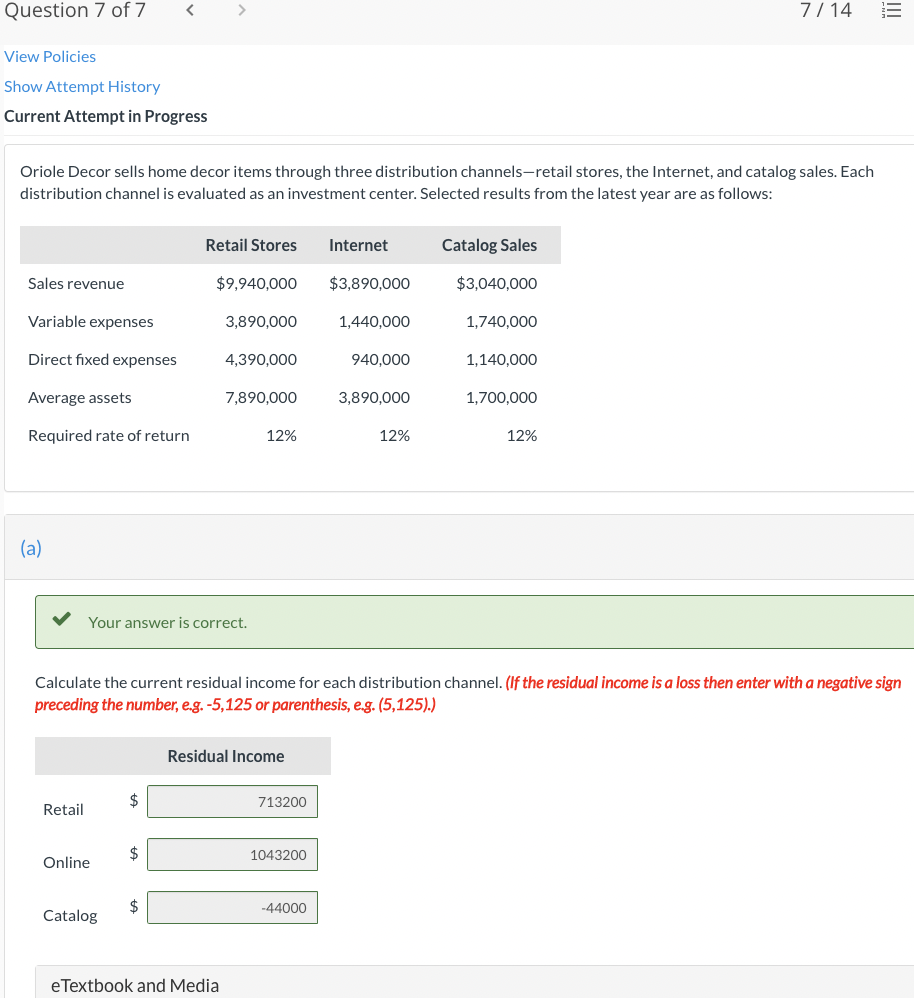Click the Online residual income field

pos(232,855)
